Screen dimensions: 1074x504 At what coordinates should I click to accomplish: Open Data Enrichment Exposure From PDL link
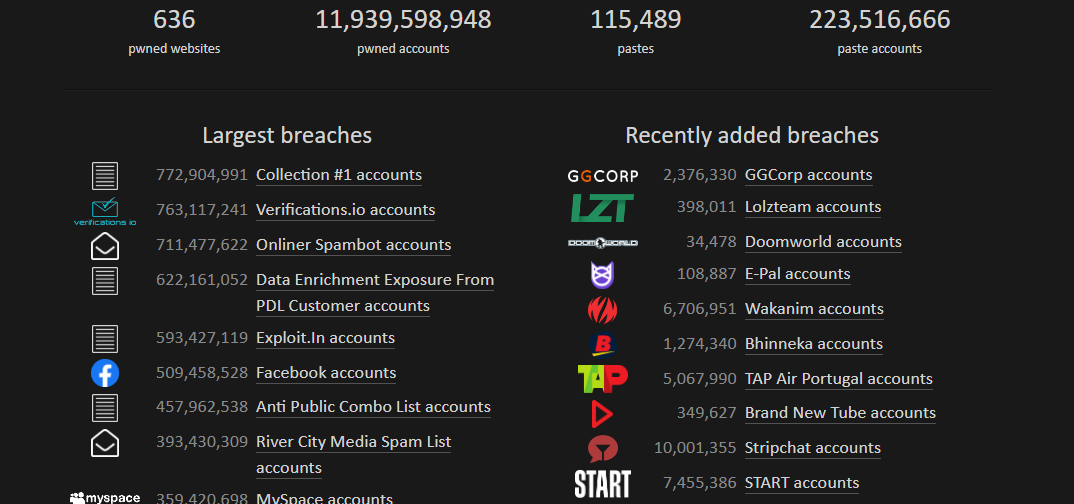click(x=374, y=280)
